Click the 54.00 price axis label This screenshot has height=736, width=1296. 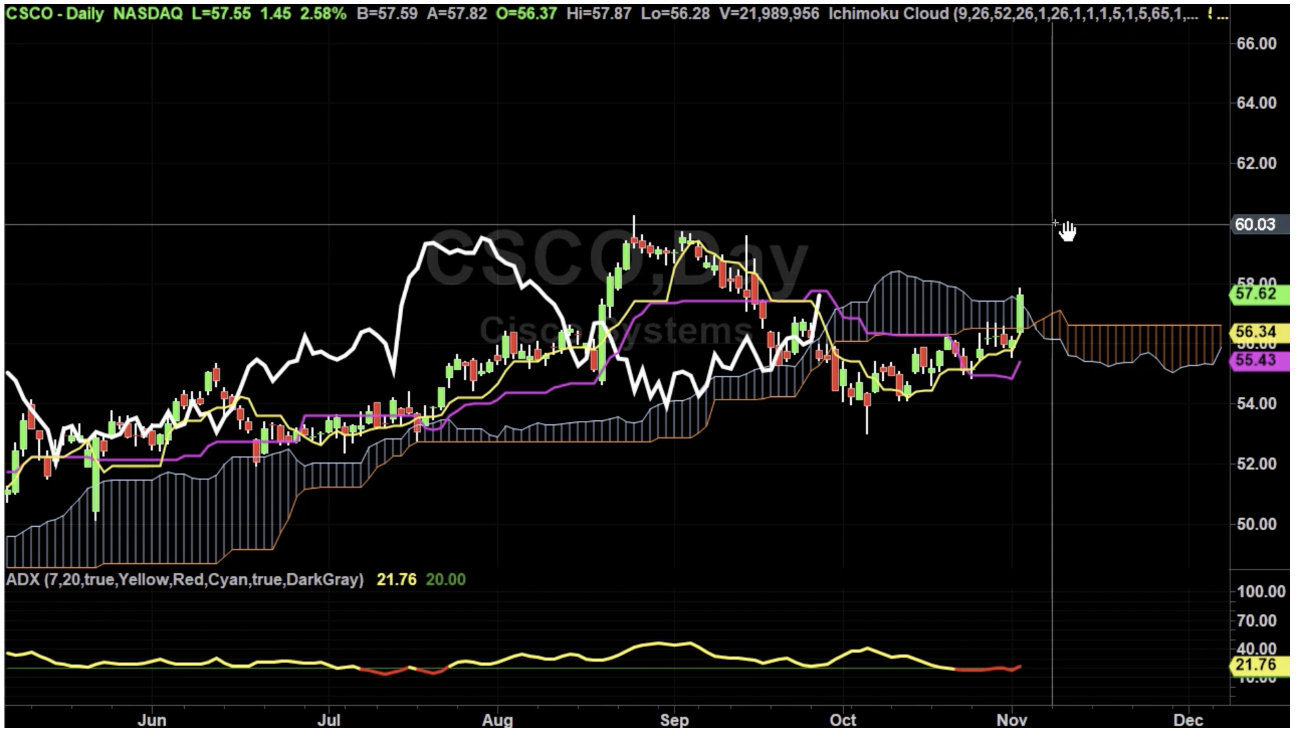click(x=1257, y=403)
